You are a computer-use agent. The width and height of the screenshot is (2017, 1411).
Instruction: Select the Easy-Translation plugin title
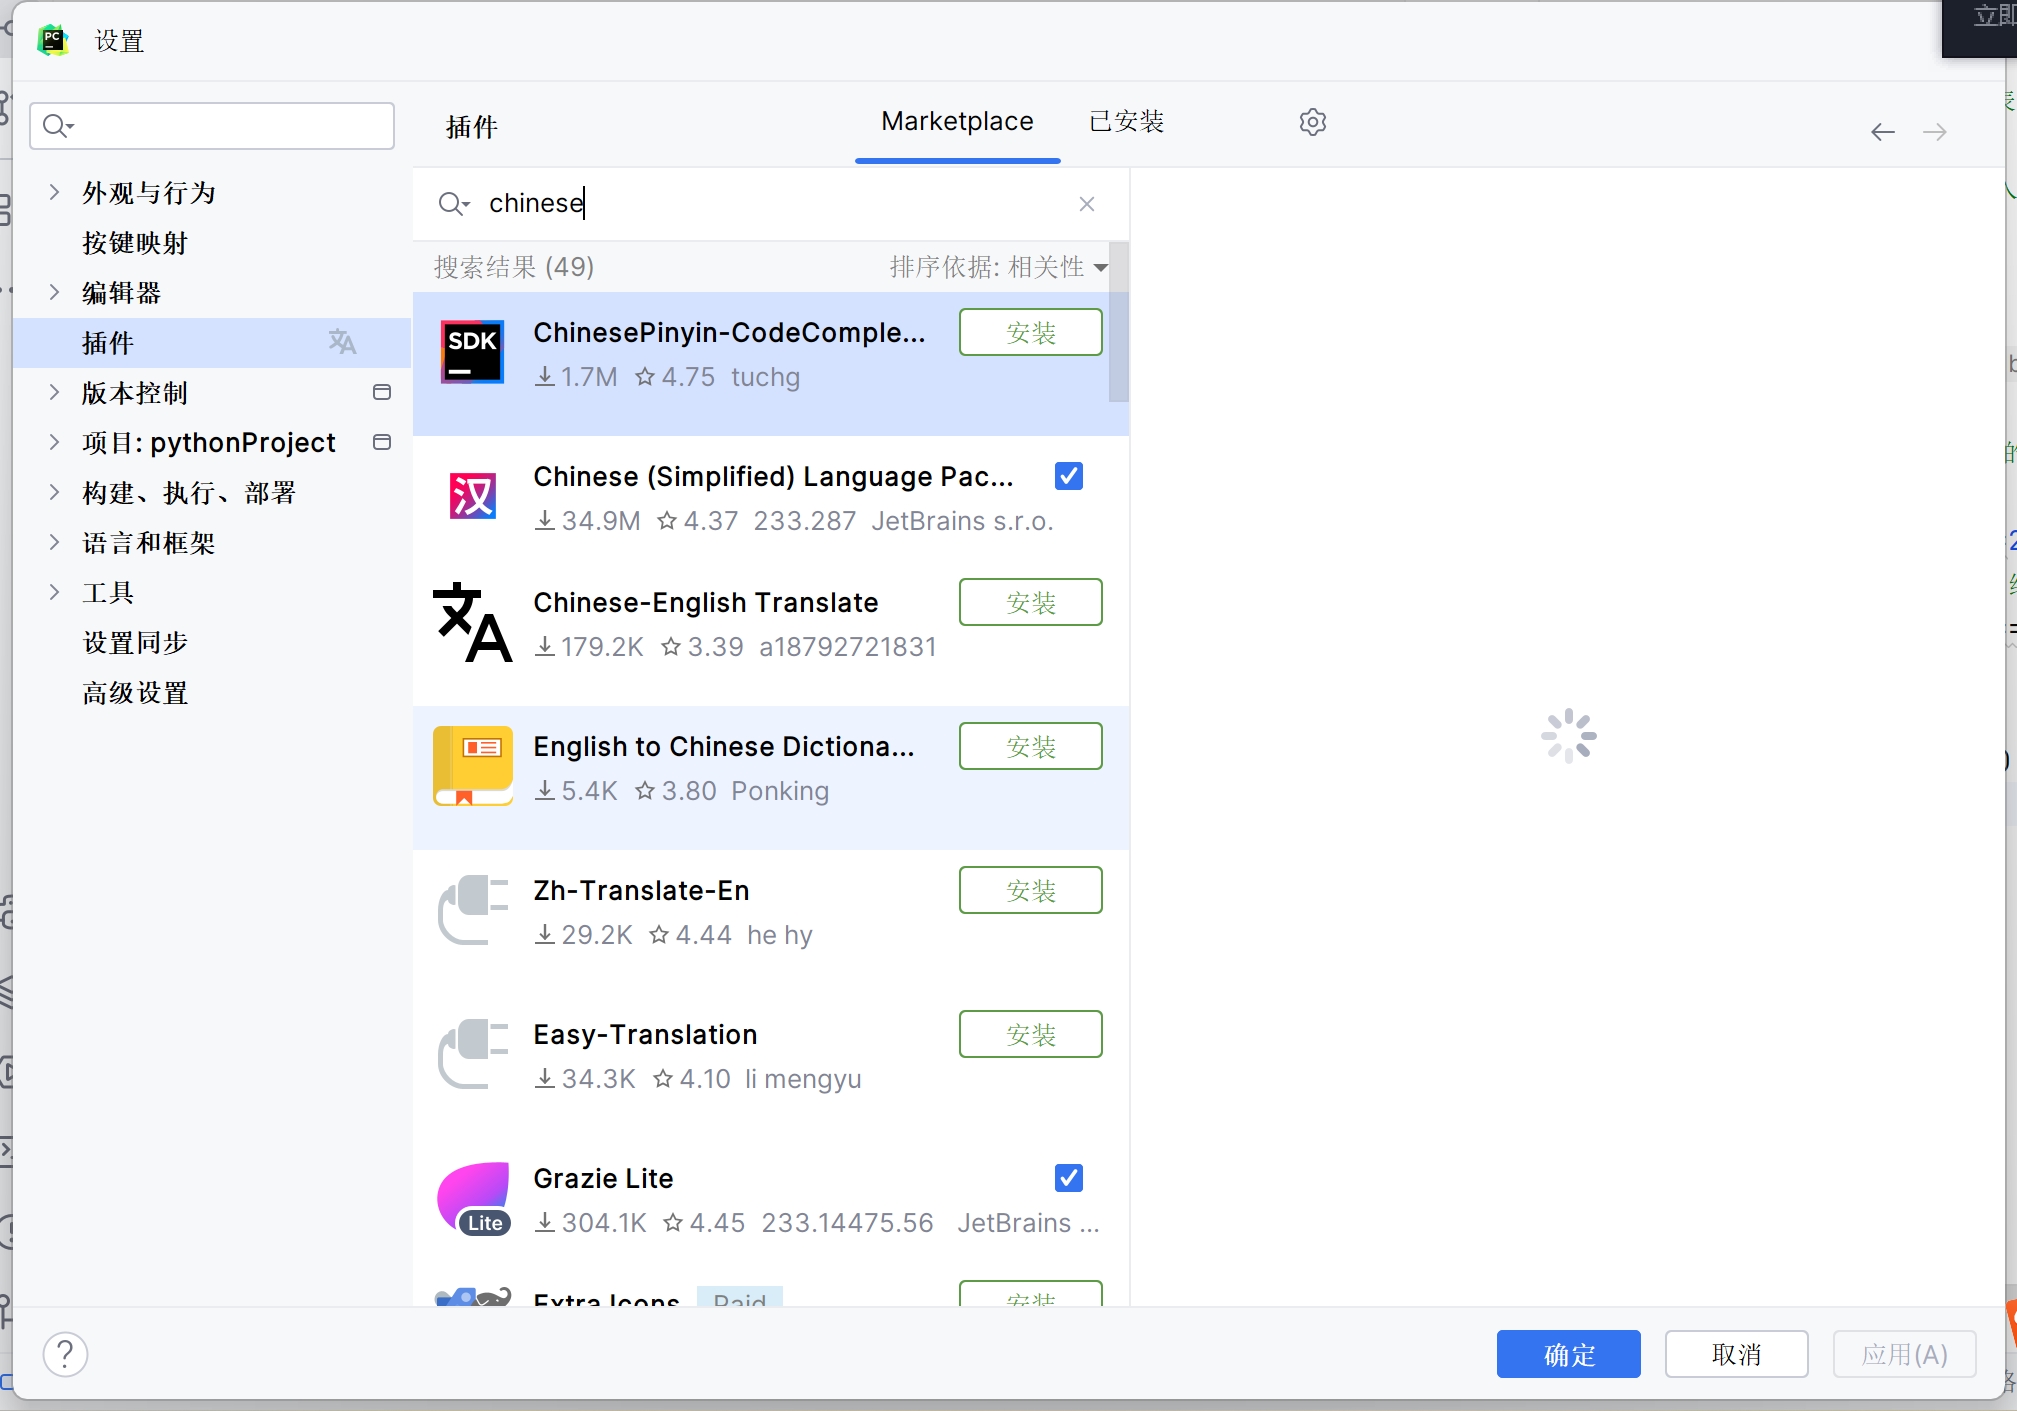[645, 1035]
